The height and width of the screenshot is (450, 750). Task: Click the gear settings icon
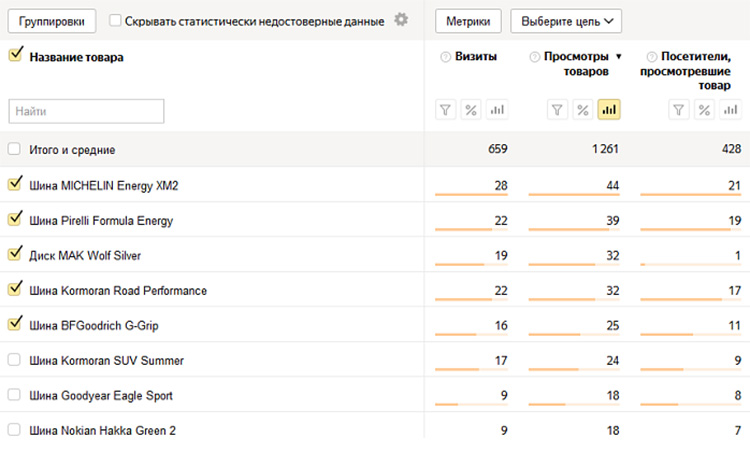click(x=401, y=20)
